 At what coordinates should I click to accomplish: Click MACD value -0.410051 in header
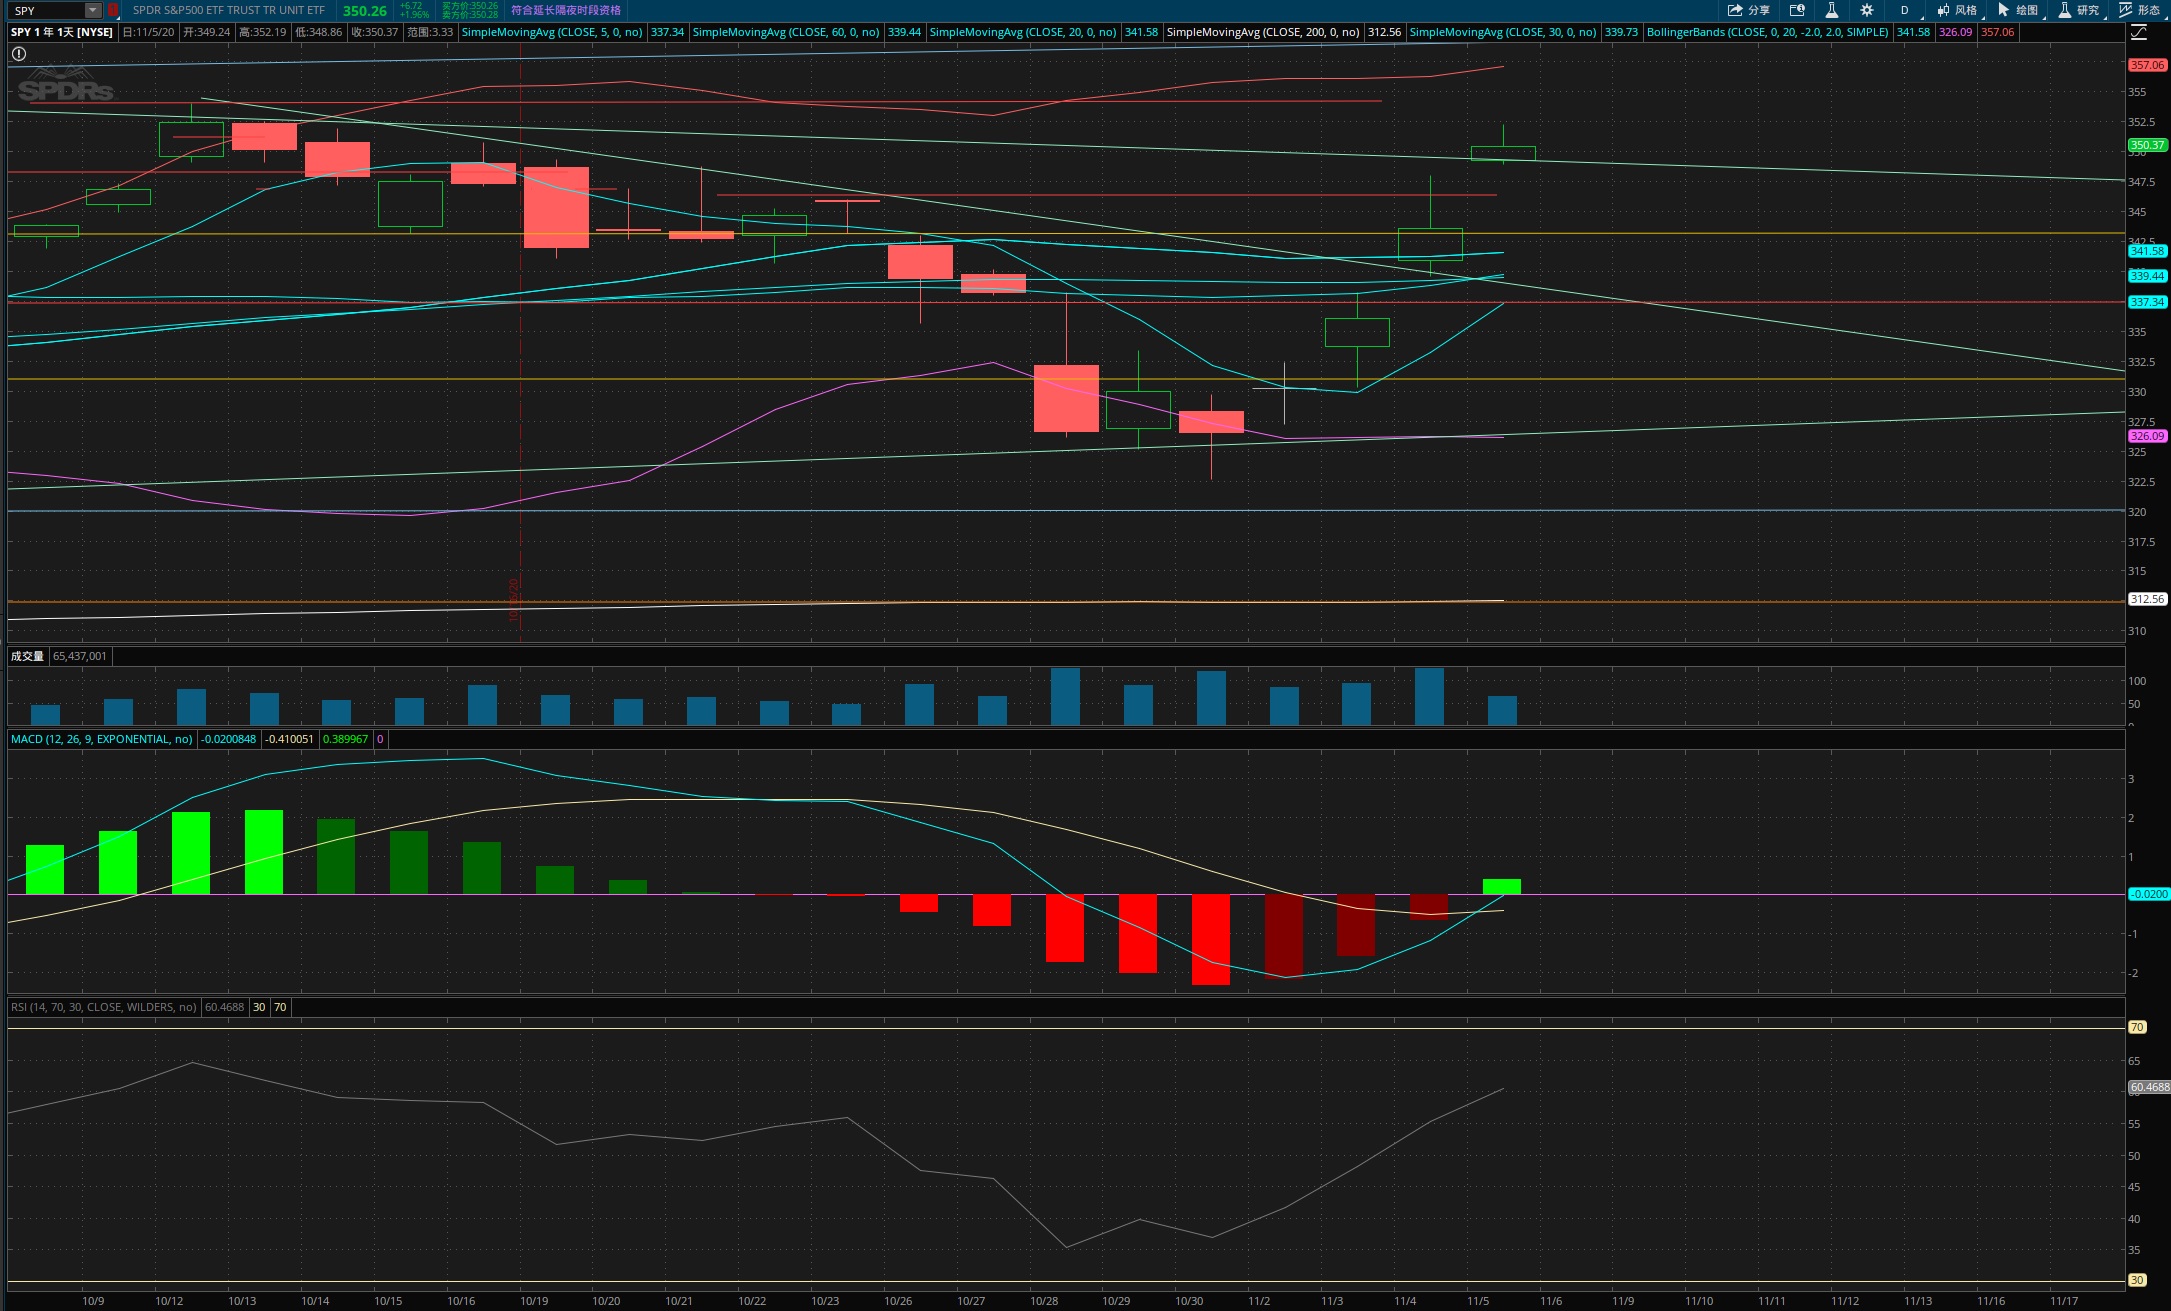pos(289,739)
